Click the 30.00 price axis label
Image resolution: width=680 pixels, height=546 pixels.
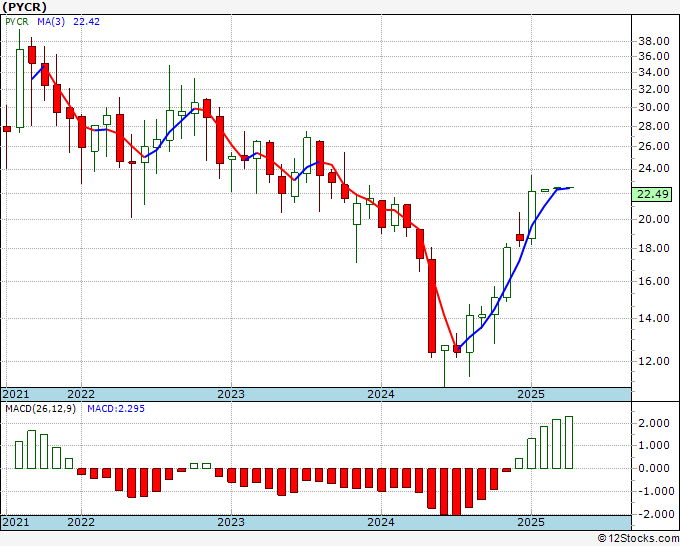654,107
